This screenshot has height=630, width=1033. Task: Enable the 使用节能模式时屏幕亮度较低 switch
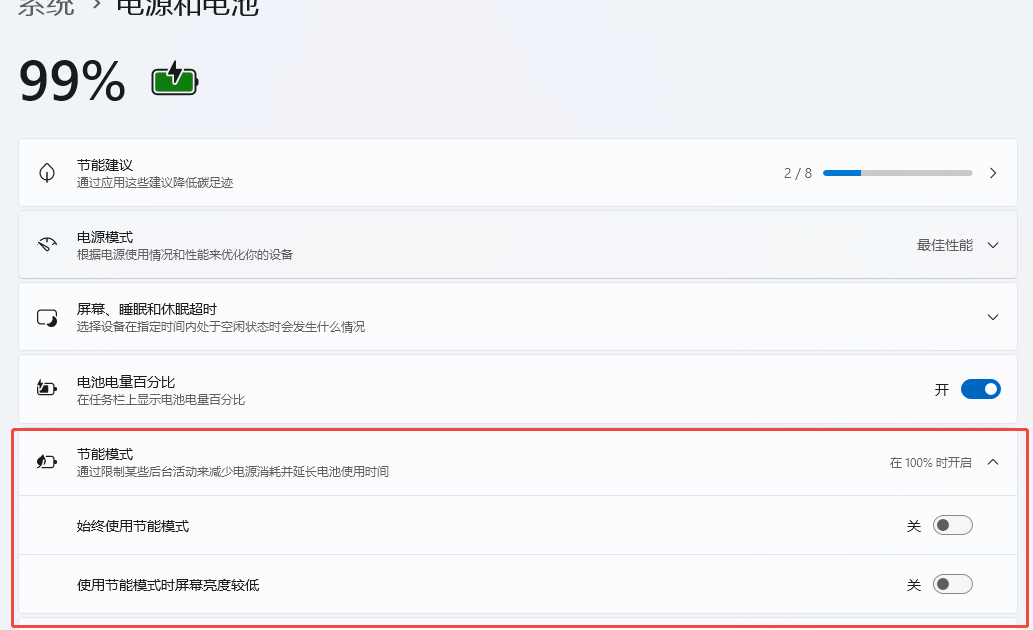tap(953, 584)
